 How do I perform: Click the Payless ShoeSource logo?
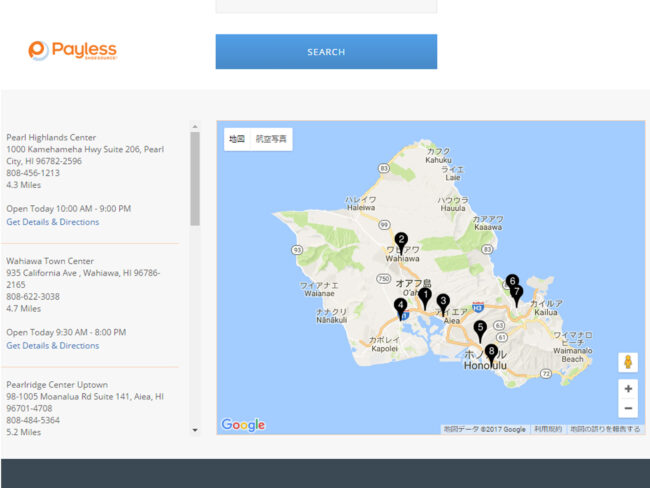coord(73,50)
